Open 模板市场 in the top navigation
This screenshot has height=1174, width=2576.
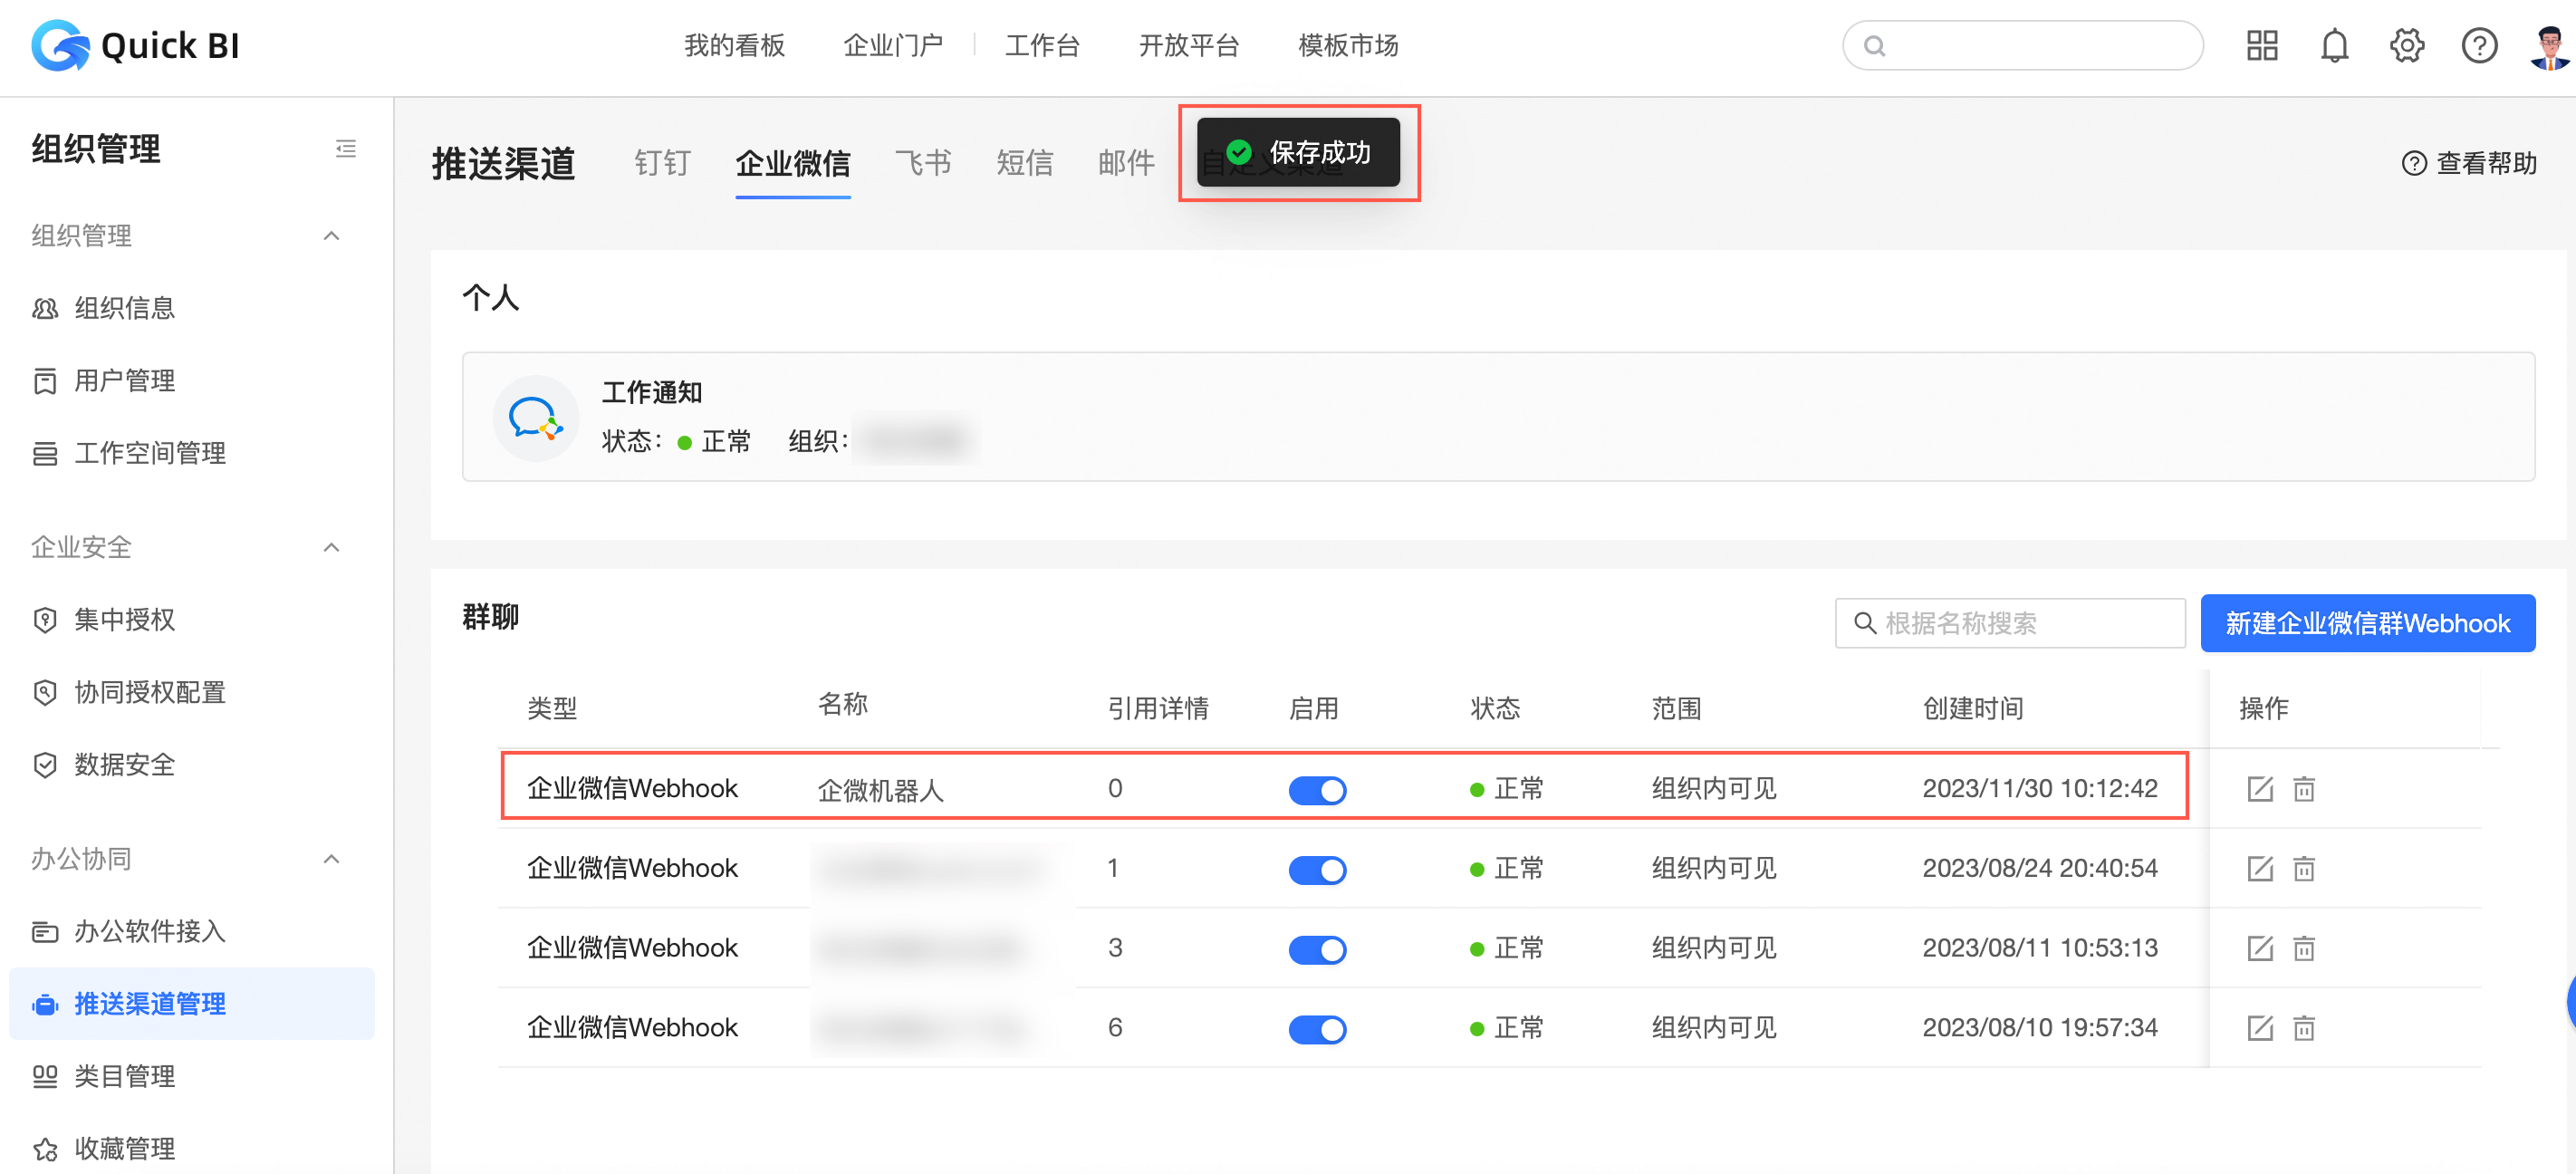point(1348,46)
